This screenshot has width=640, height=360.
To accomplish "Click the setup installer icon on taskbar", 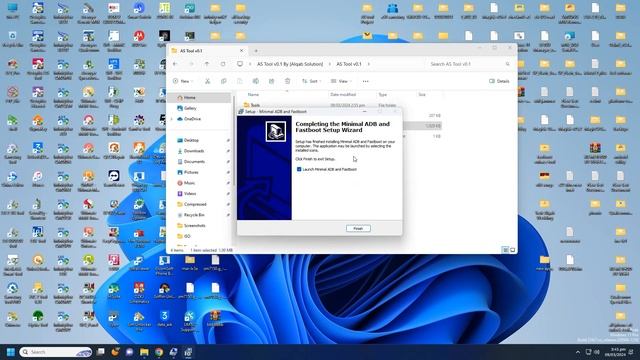I will tap(188, 352).
